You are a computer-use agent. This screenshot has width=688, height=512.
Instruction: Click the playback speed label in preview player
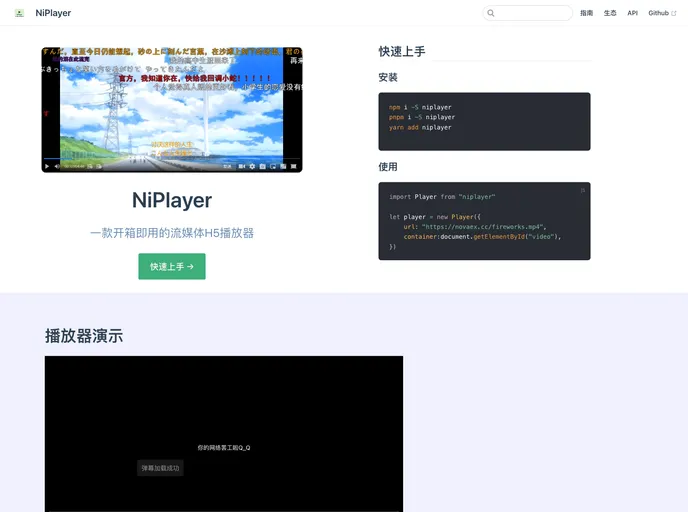[227, 166]
